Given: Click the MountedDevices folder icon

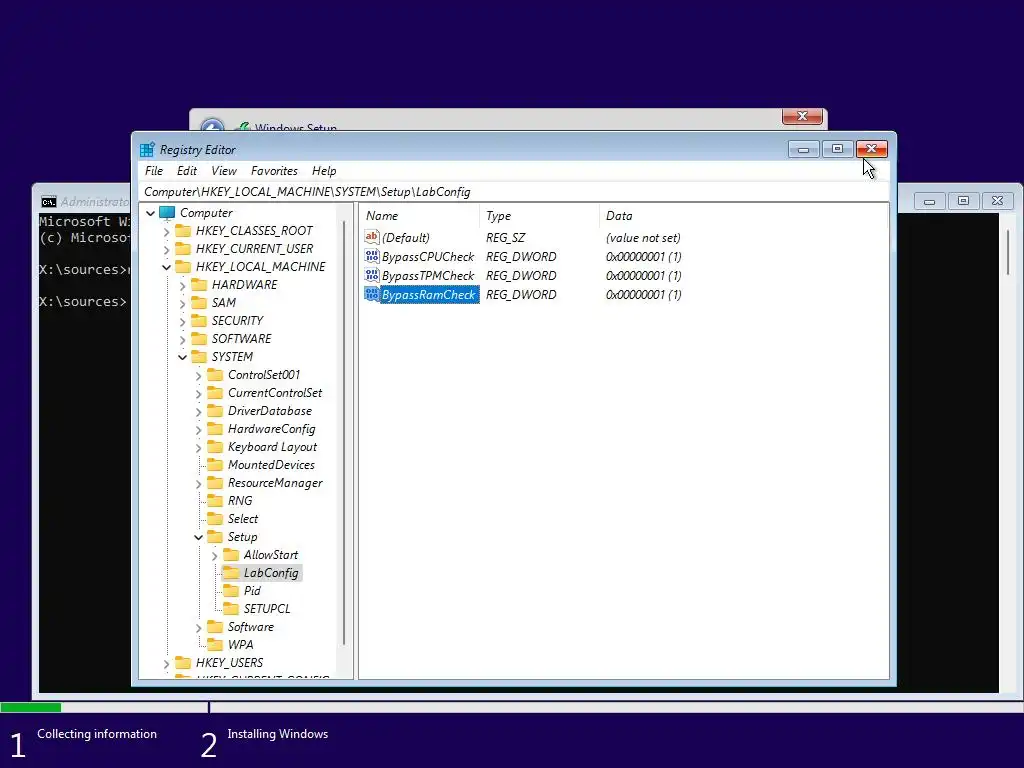Looking at the screenshot, I should click(x=215, y=465).
